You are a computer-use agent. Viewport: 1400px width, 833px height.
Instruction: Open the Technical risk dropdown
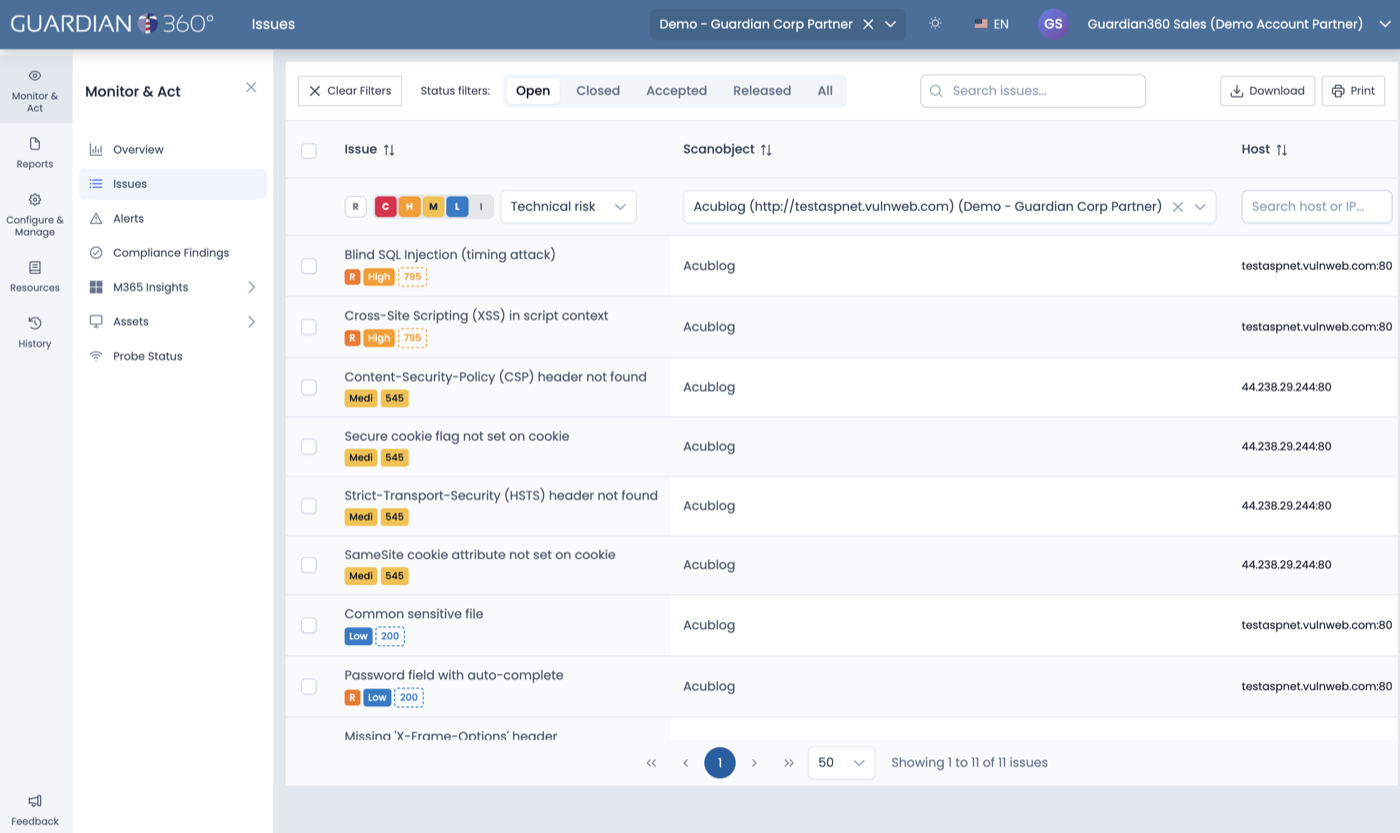point(568,207)
